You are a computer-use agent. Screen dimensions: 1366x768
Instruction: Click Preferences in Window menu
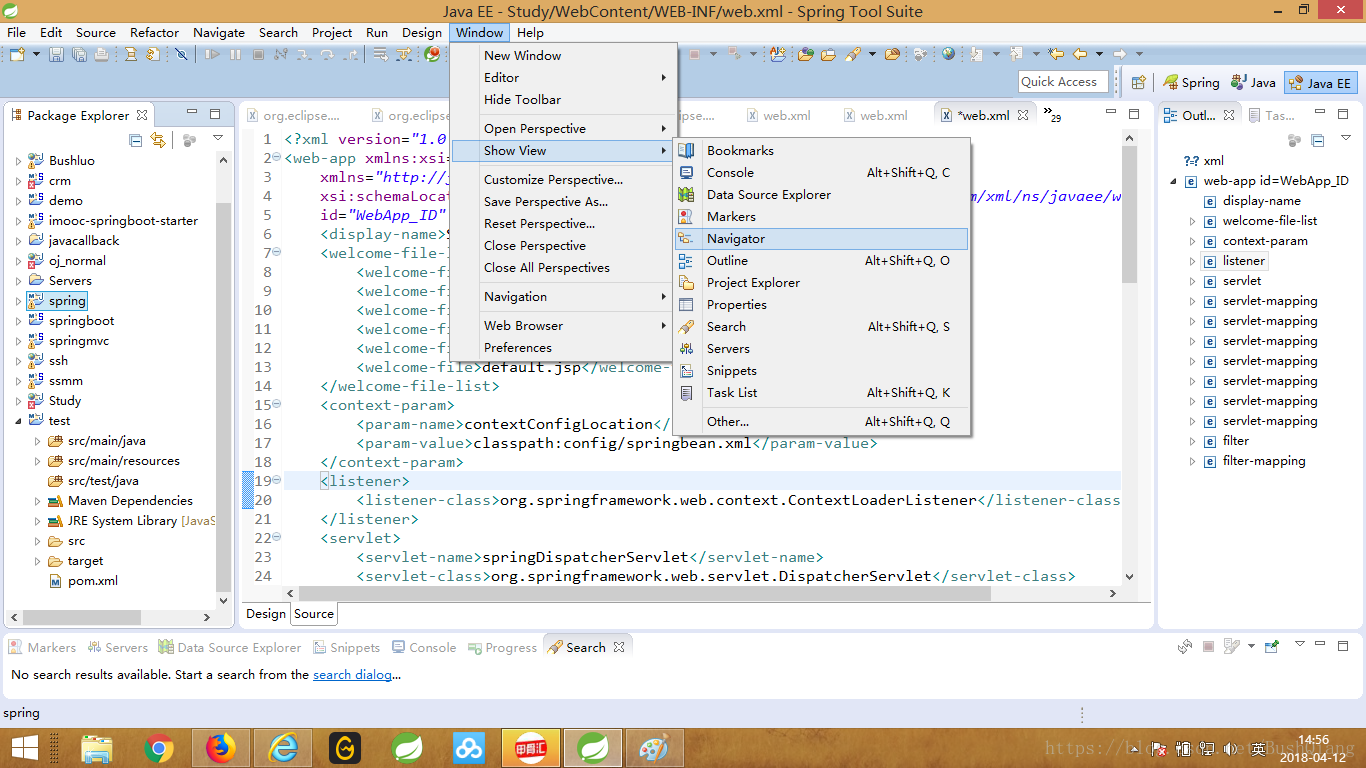[x=561, y=347]
